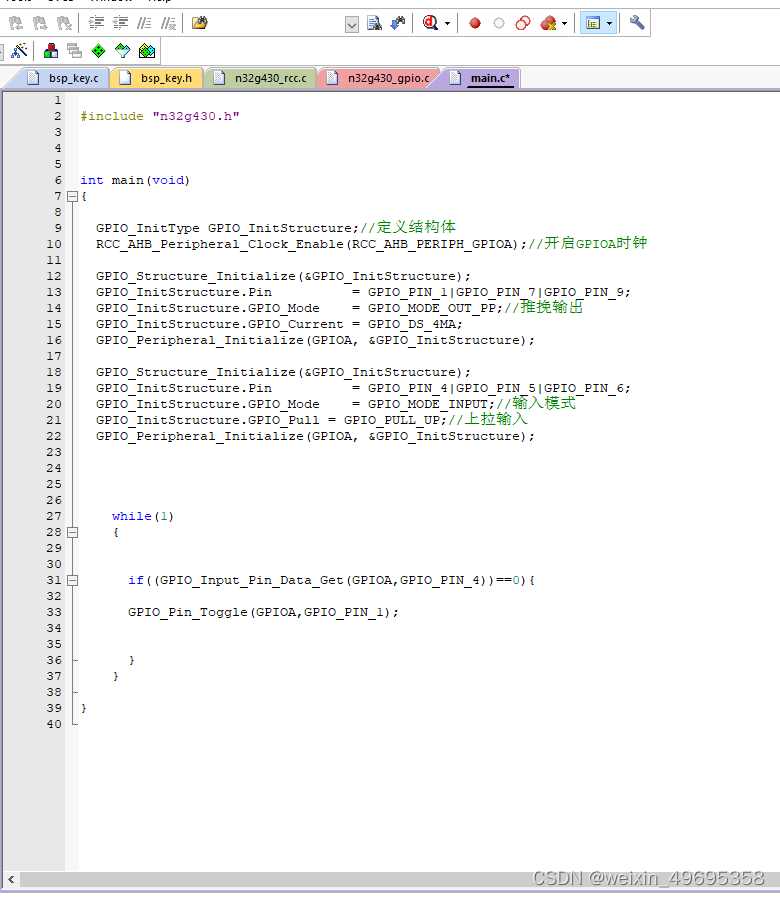Image resolution: width=780 pixels, height=897 pixels.
Task: Click GPIO_Structure_Initialize on line 18
Action: [283, 372]
